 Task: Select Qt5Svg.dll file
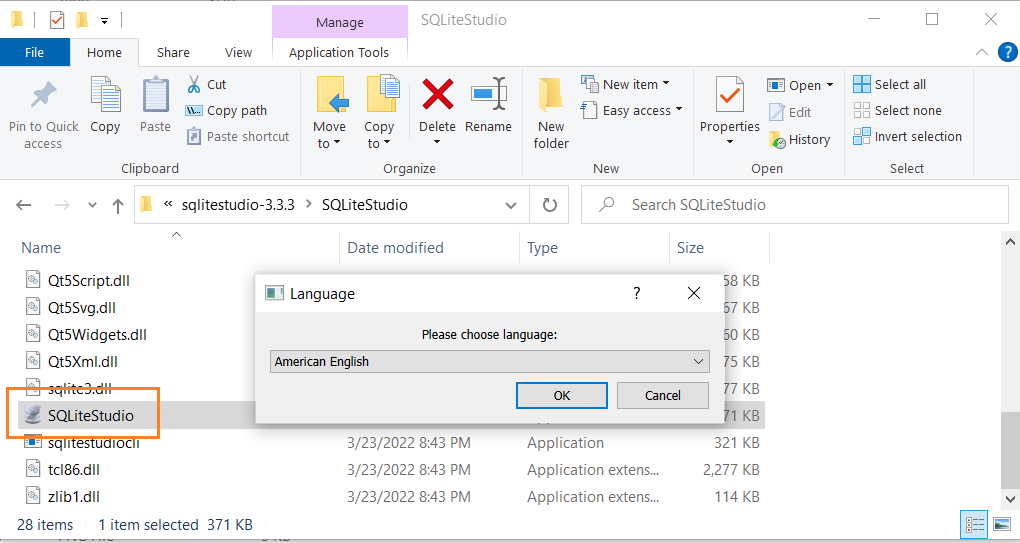pos(82,308)
